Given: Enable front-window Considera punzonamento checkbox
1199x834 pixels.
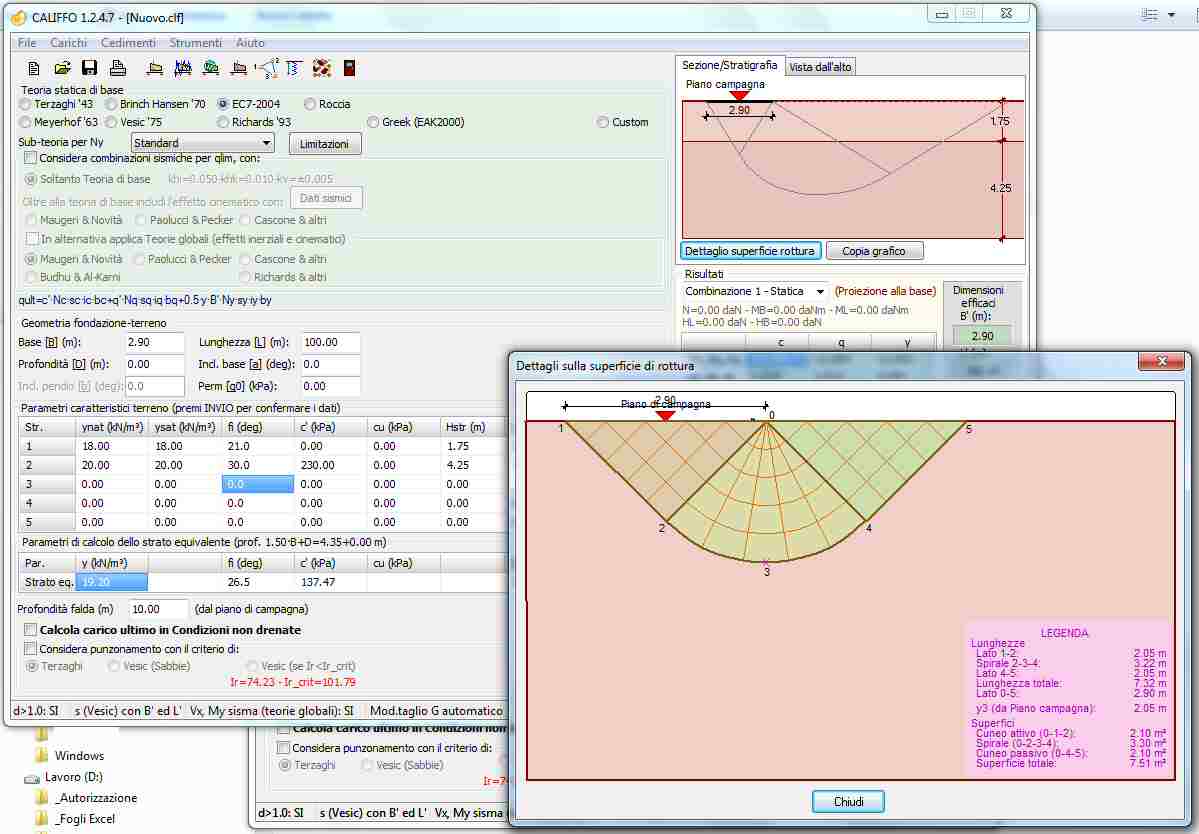Looking at the screenshot, I should click(31, 649).
